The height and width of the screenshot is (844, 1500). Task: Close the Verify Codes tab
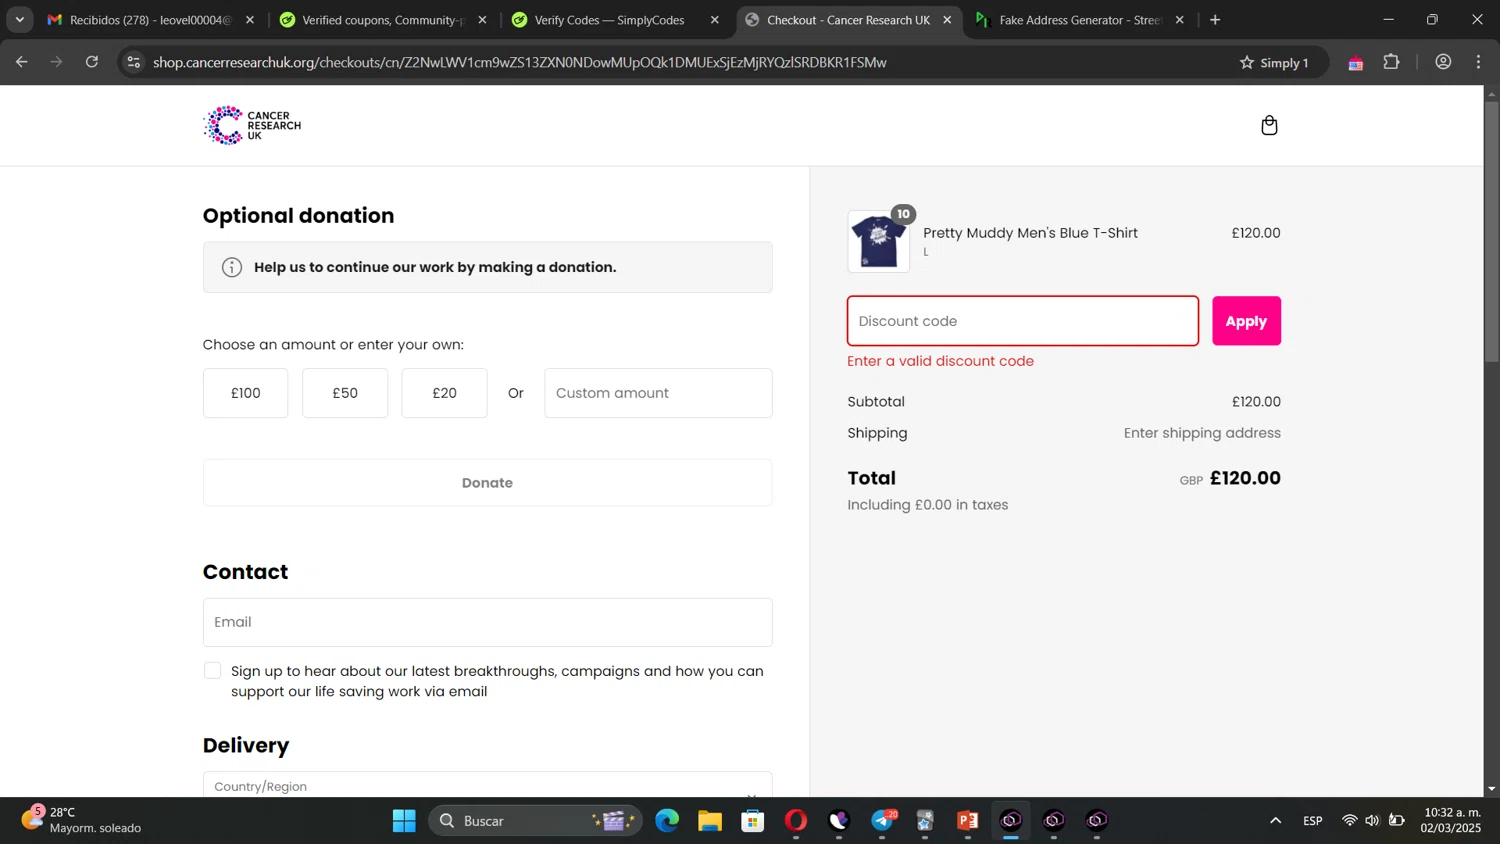(714, 20)
